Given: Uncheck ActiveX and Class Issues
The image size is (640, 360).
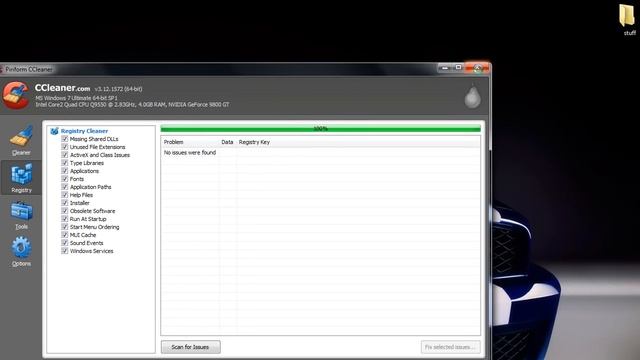Looking at the screenshot, I should (x=64, y=155).
